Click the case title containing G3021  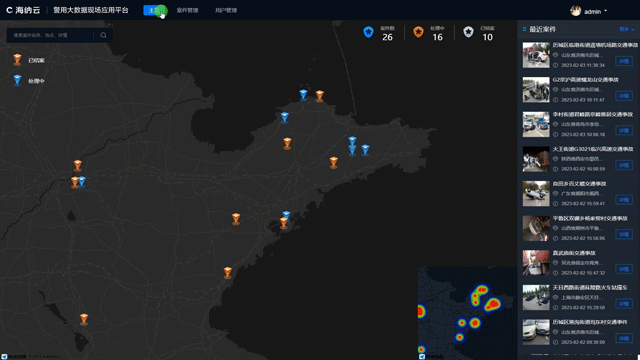[x=593, y=149]
